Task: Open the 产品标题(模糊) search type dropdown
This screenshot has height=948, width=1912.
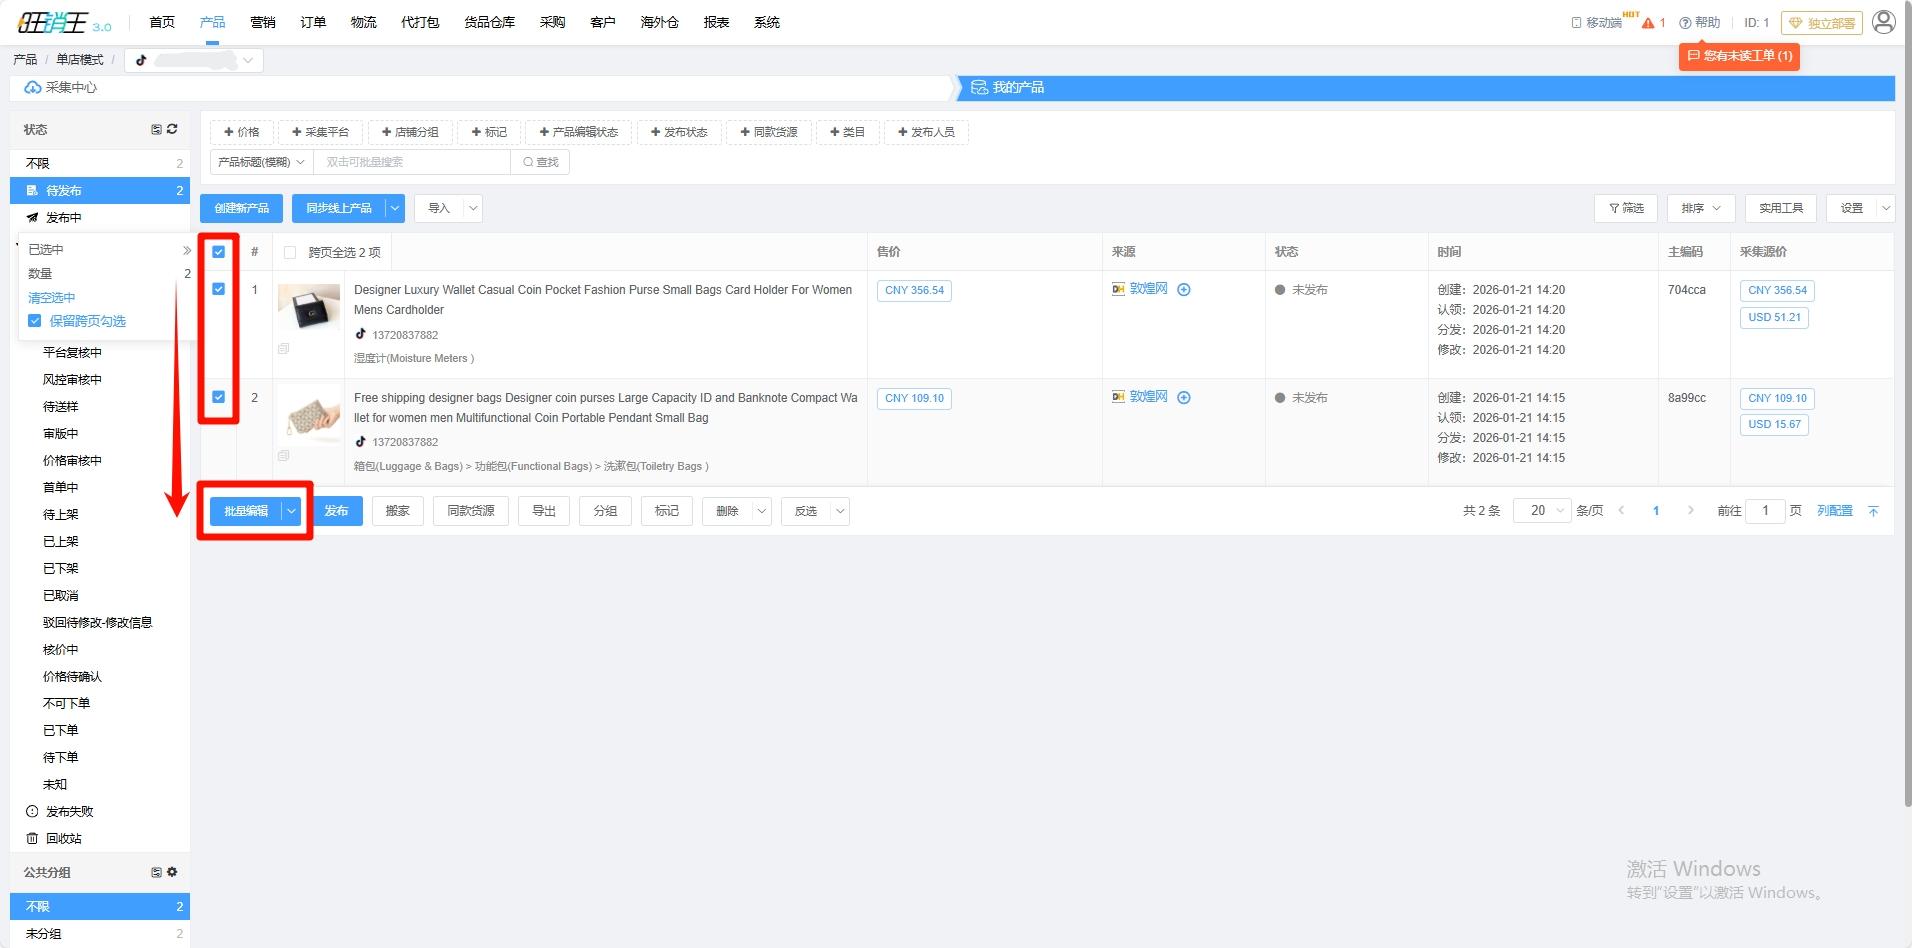Action: coord(261,162)
